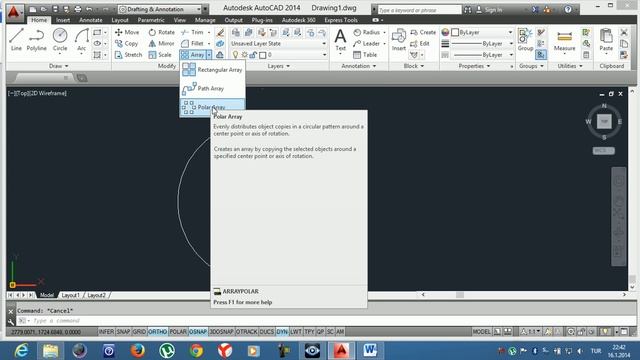Toggle SNAP mode in status bar
This screenshot has width=640, height=360.
(123, 332)
